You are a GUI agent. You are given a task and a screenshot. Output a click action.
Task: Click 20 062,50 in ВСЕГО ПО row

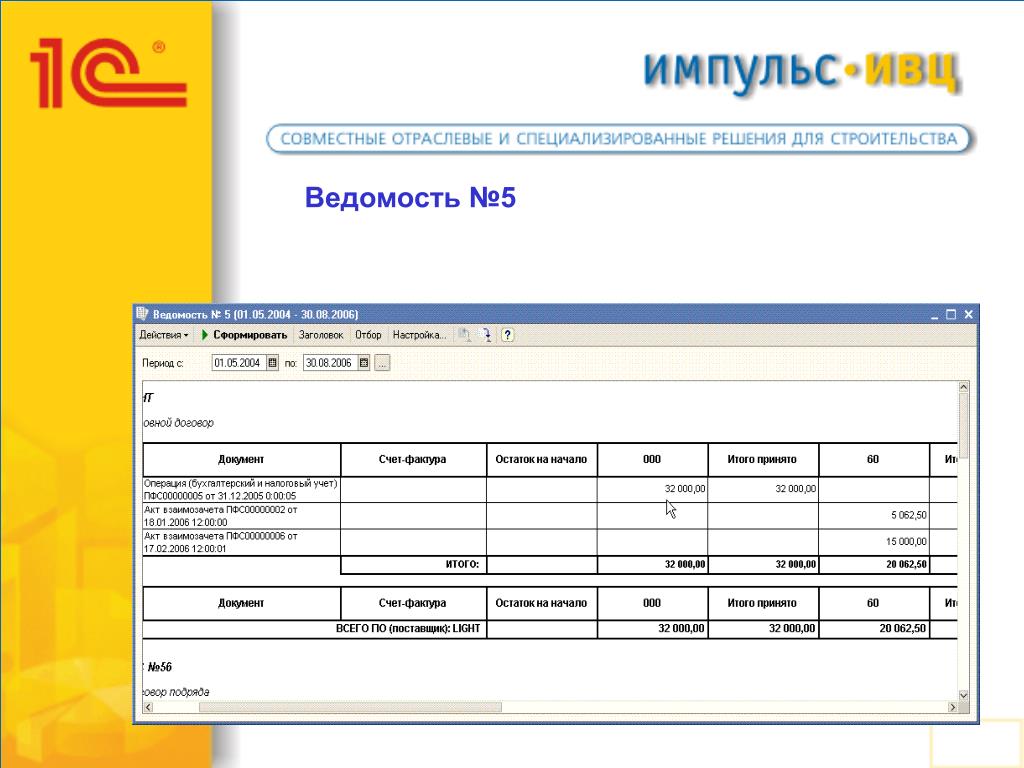pyautogui.click(x=874, y=629)
